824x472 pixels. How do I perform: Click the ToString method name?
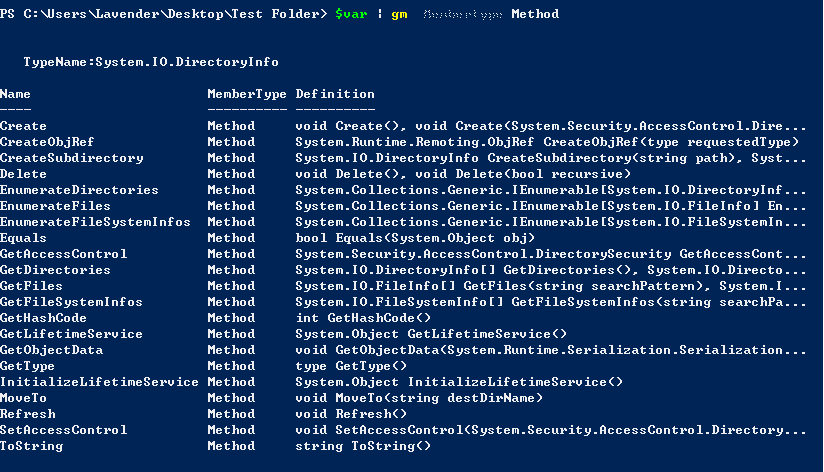(32, 446)
